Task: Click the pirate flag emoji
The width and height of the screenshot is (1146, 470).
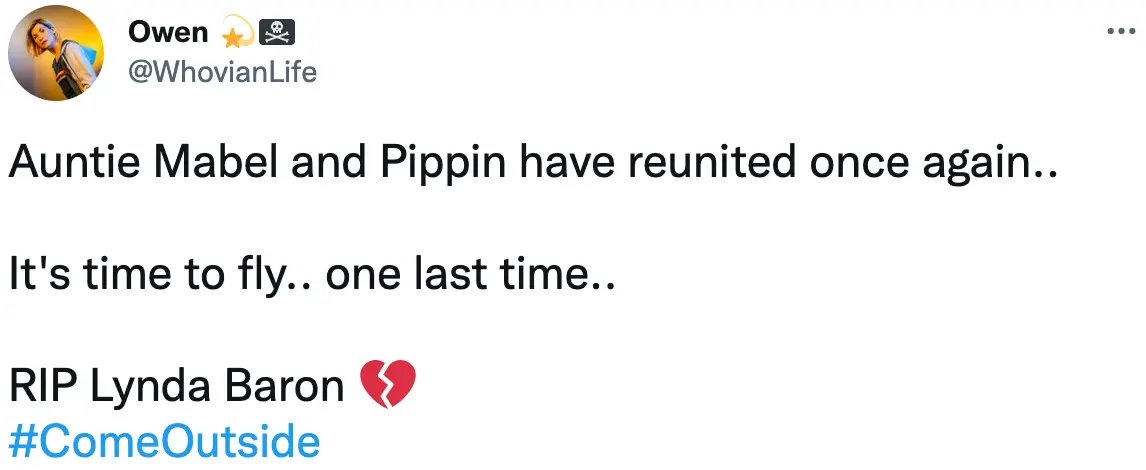Action: pyautogui.click(x=275, y=34)
